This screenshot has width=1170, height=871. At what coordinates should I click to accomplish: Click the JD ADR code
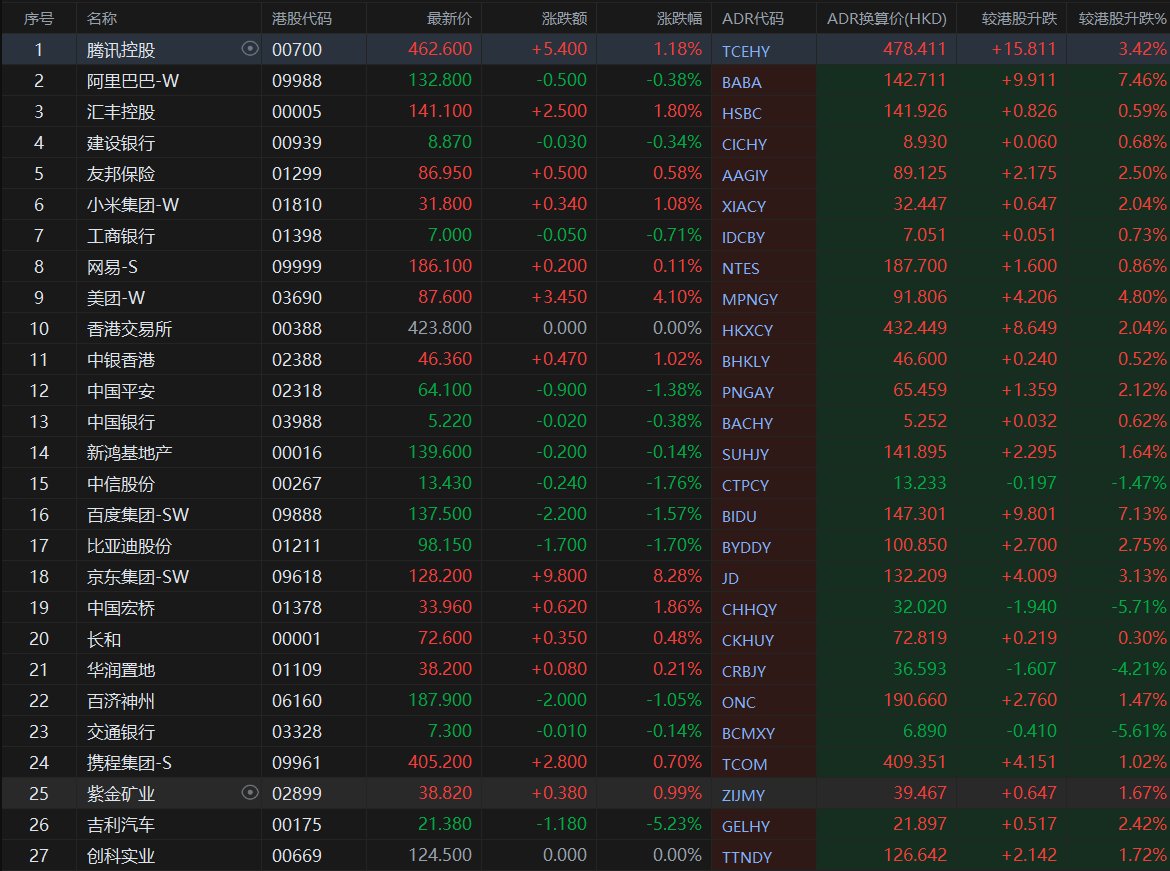pos(730,578)
